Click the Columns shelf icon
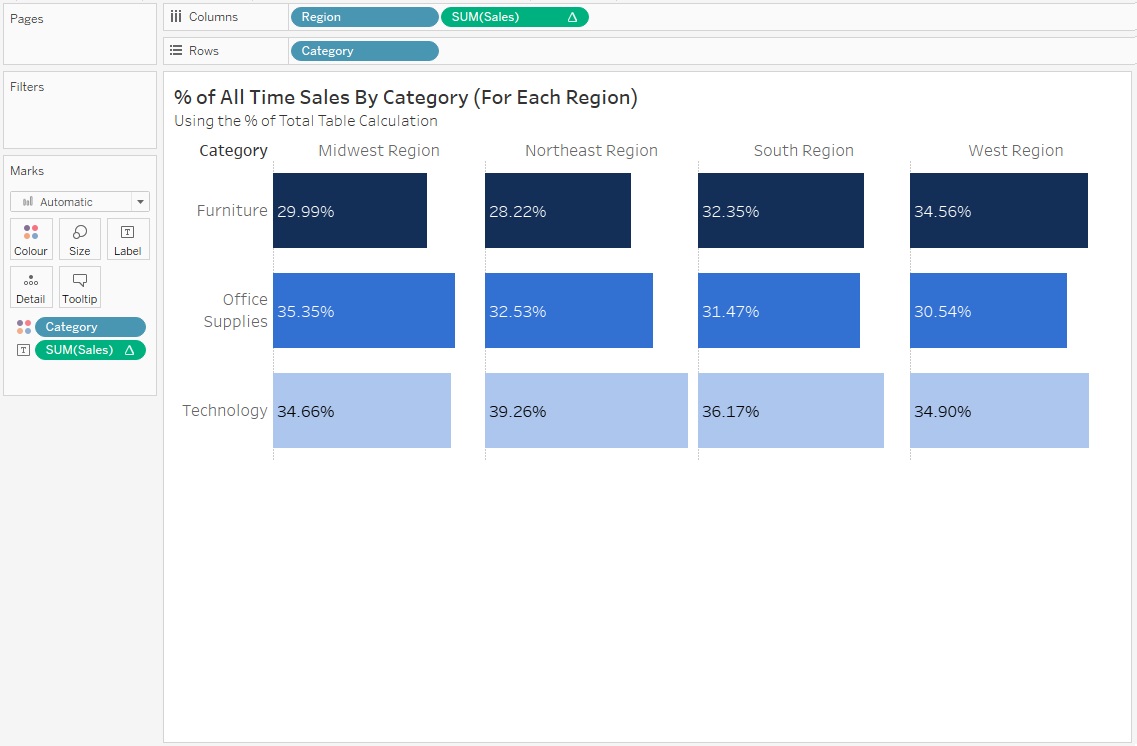The image size is (1137, 746). click(176, 17)
